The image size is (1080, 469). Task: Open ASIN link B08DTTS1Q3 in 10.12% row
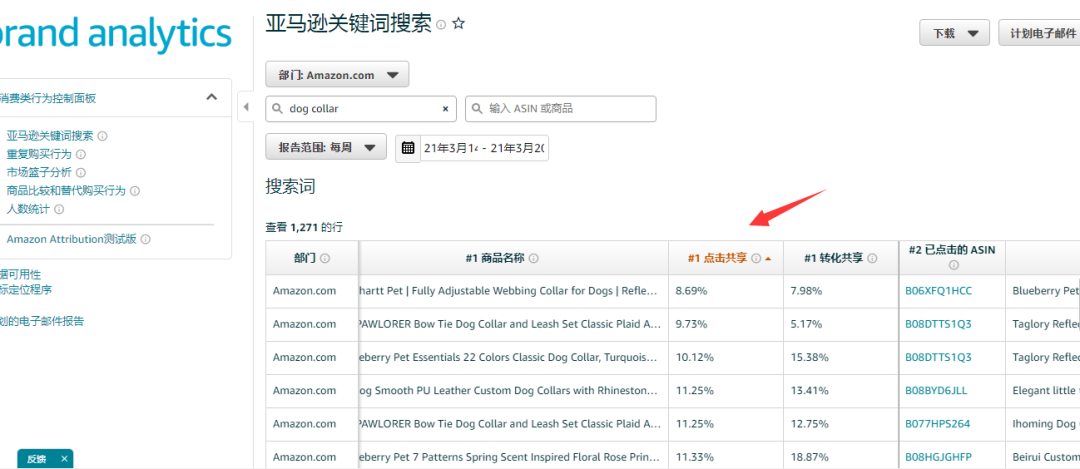[x=938, y=357]
